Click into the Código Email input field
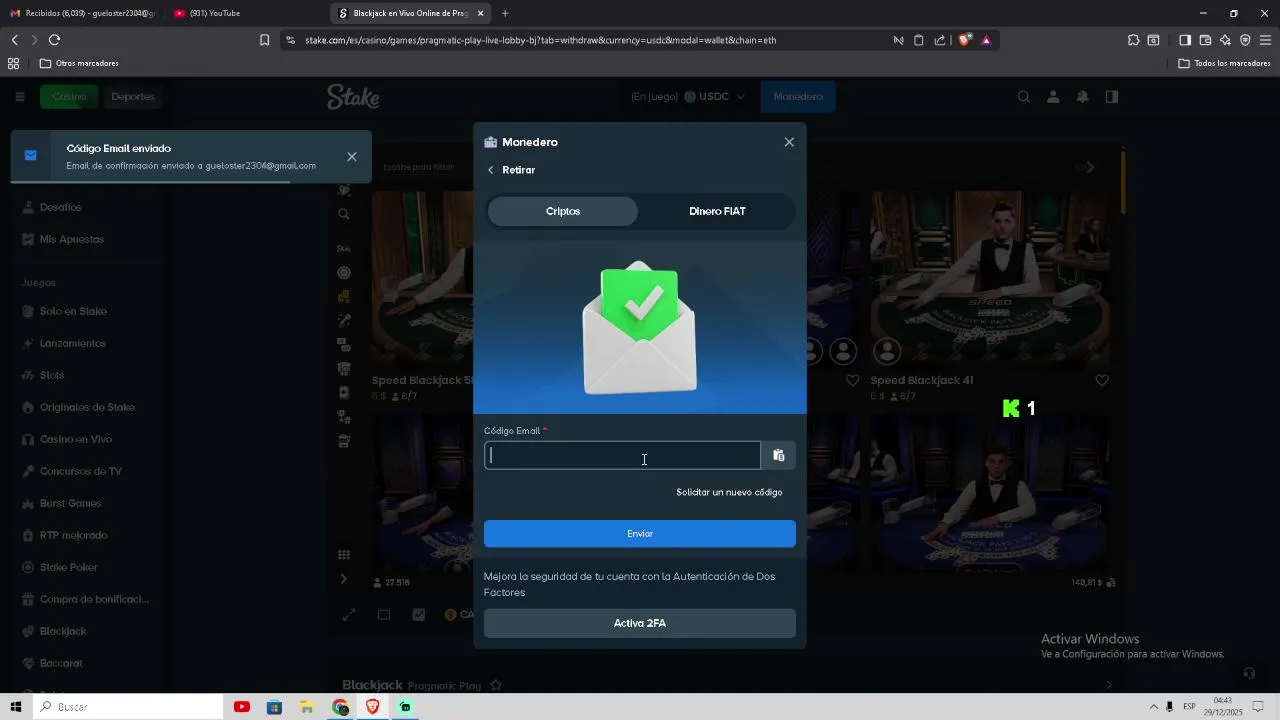Viewport: 1280px width, 720px height. (x=622, y=456)
